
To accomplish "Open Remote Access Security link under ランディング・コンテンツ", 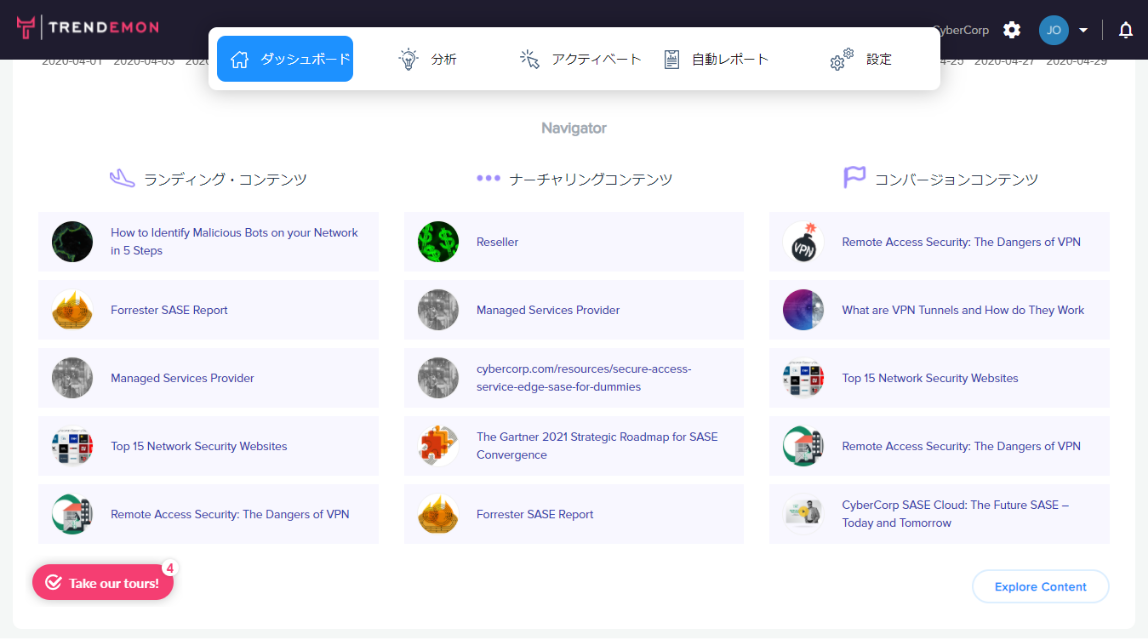I will click(x=230, y=514).
